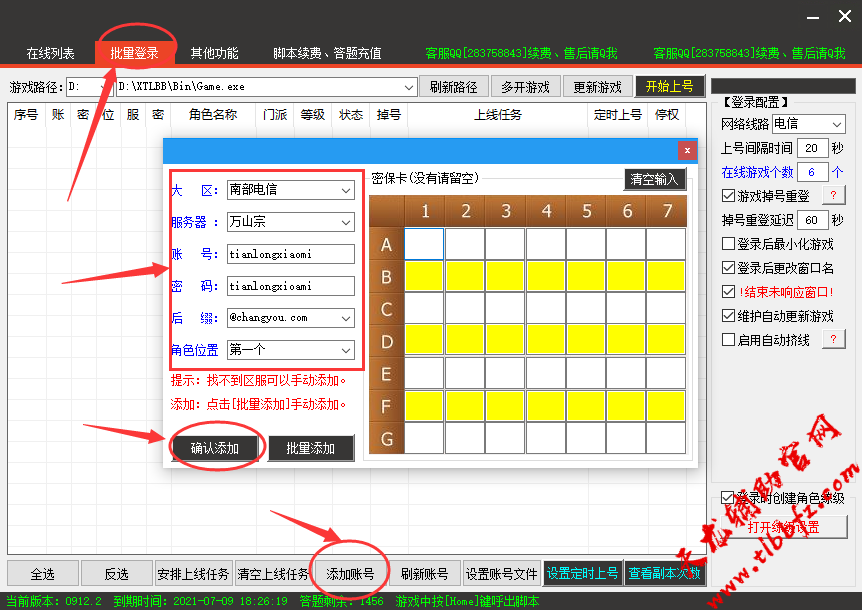Expand the 大区 dropdown showing 南部电信
Screen dimensions: 862x610
[346, 190]
